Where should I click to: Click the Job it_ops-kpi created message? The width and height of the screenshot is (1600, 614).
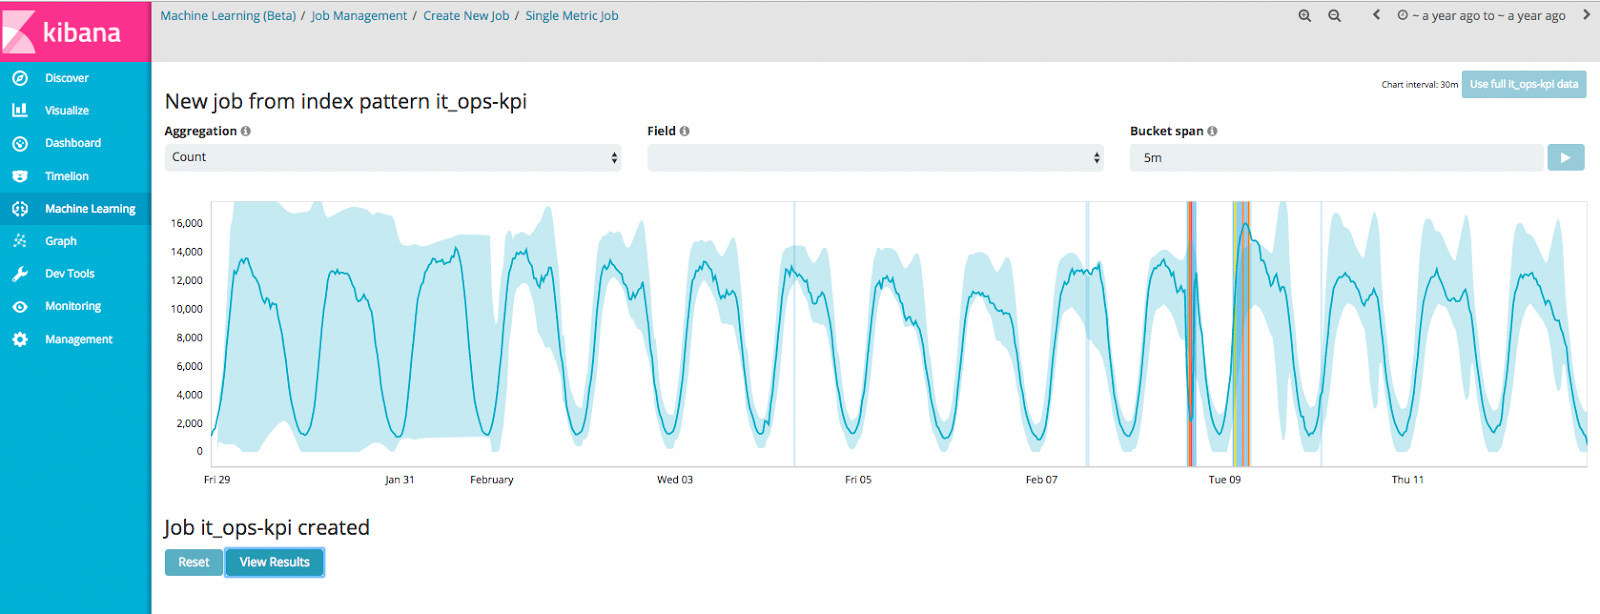[267, 527]
